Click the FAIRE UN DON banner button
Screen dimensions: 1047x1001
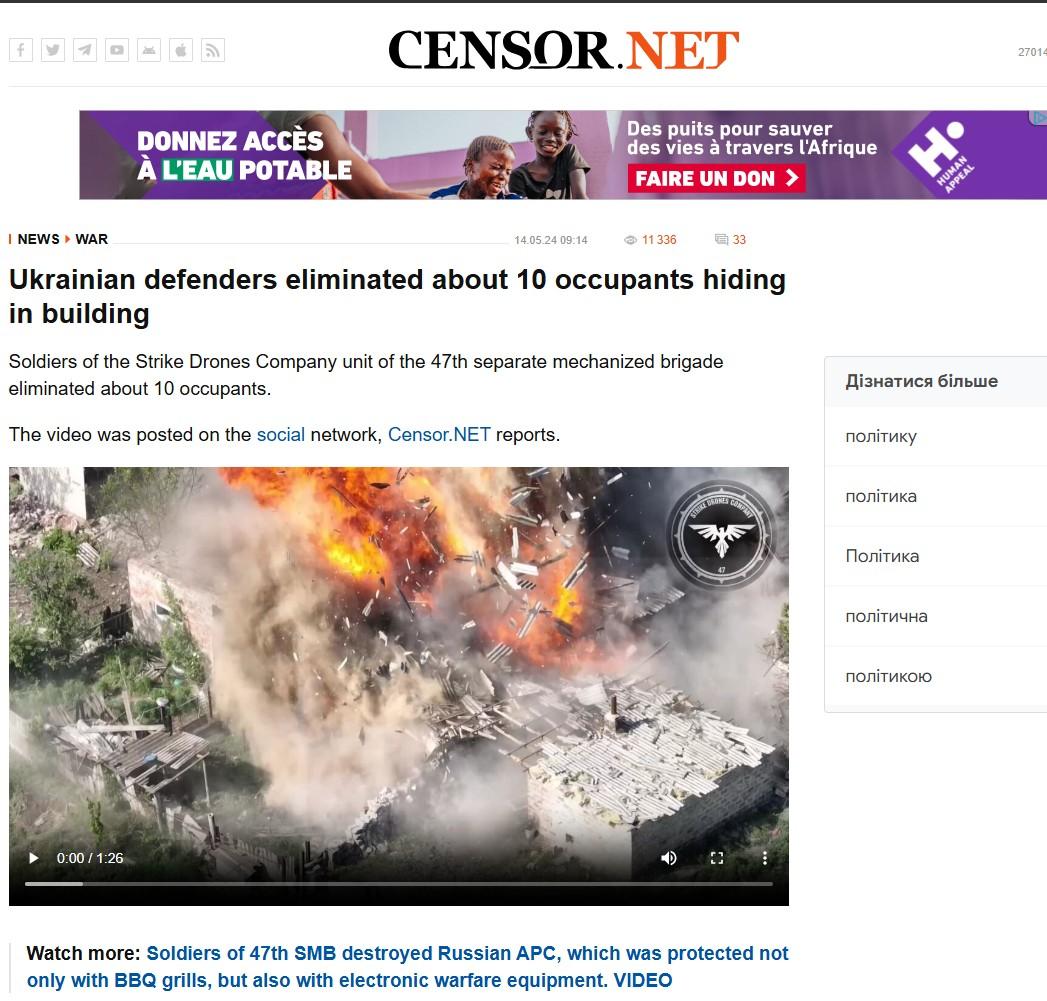[x=716, y=178]
